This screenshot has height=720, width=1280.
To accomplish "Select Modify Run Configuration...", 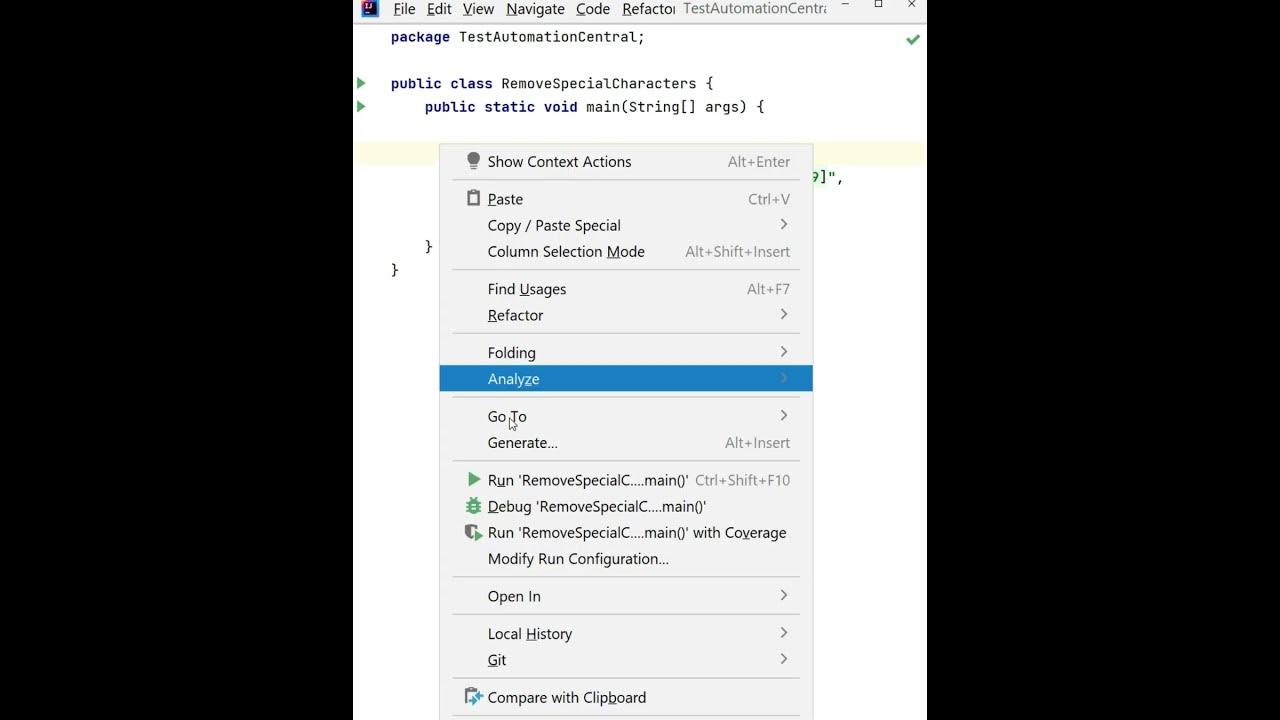I will [x=578, y=559].
